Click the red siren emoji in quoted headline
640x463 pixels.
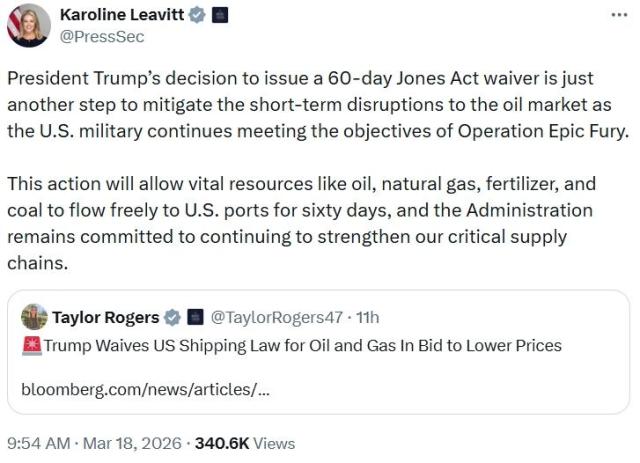[30, 346]
